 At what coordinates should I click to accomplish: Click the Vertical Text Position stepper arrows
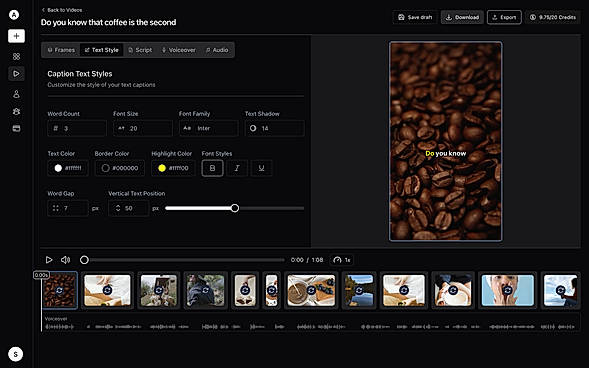pyautogui.click(x=118, y=208)
